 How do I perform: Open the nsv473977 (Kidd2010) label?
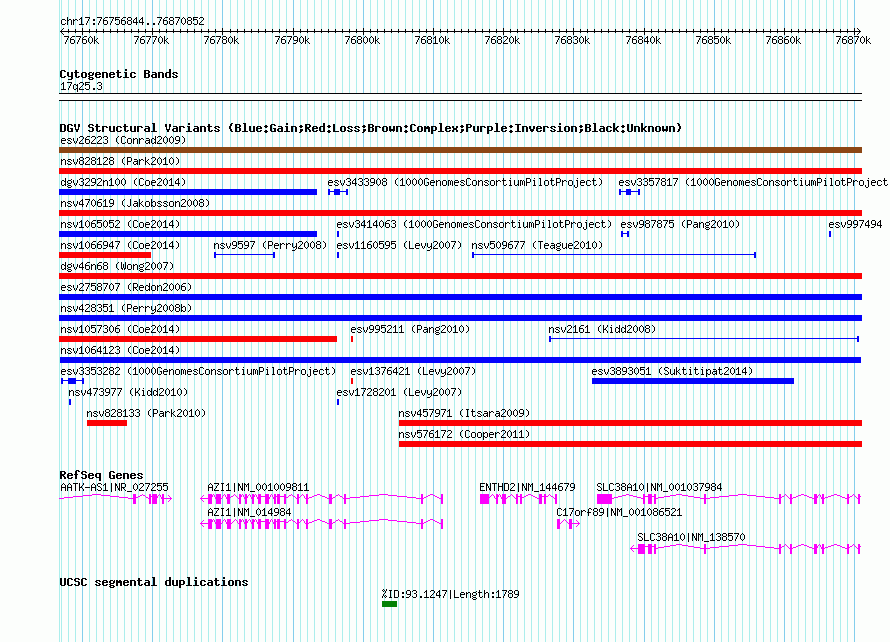click(x=128, y=392)
